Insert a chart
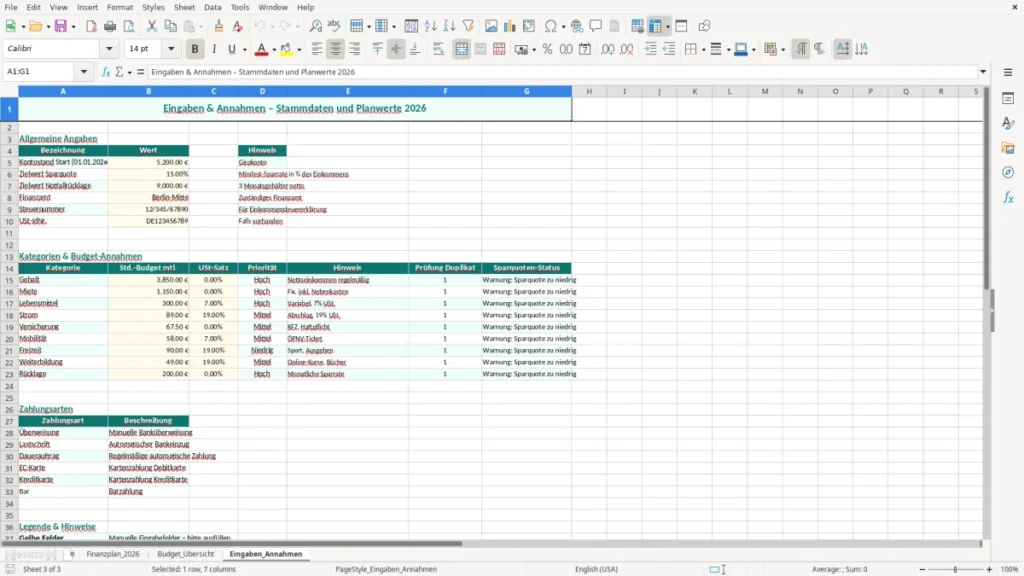This screenshot has height=576, width=1024. pos(510,26)
